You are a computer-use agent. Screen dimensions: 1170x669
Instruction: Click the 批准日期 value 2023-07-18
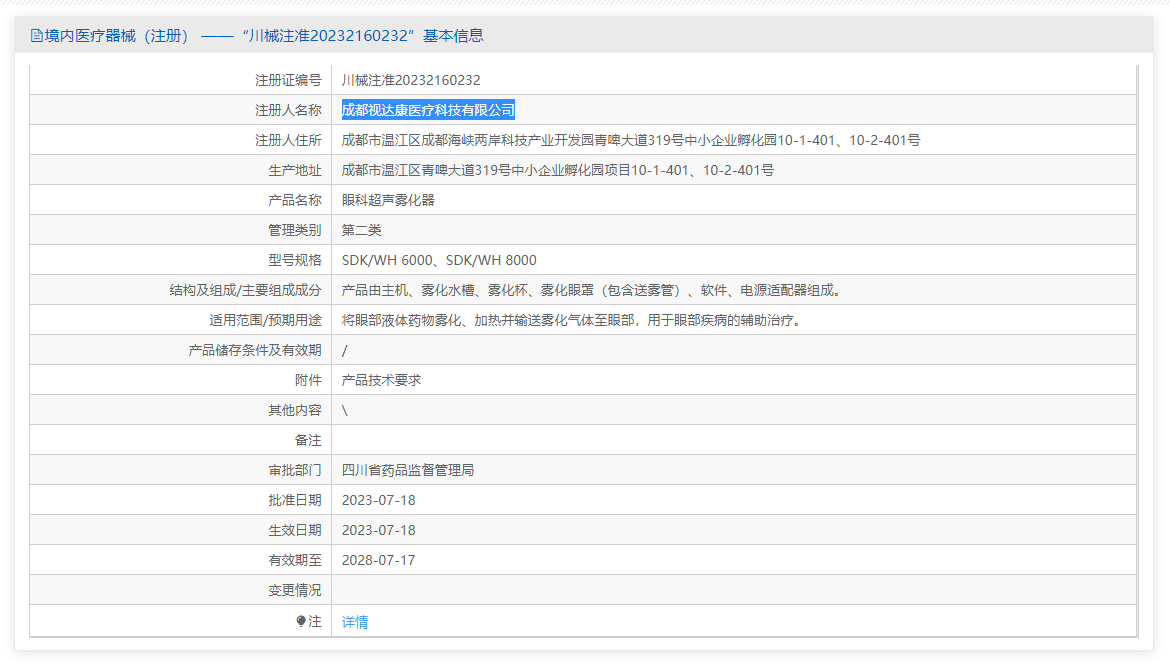(x=378, y=500)
